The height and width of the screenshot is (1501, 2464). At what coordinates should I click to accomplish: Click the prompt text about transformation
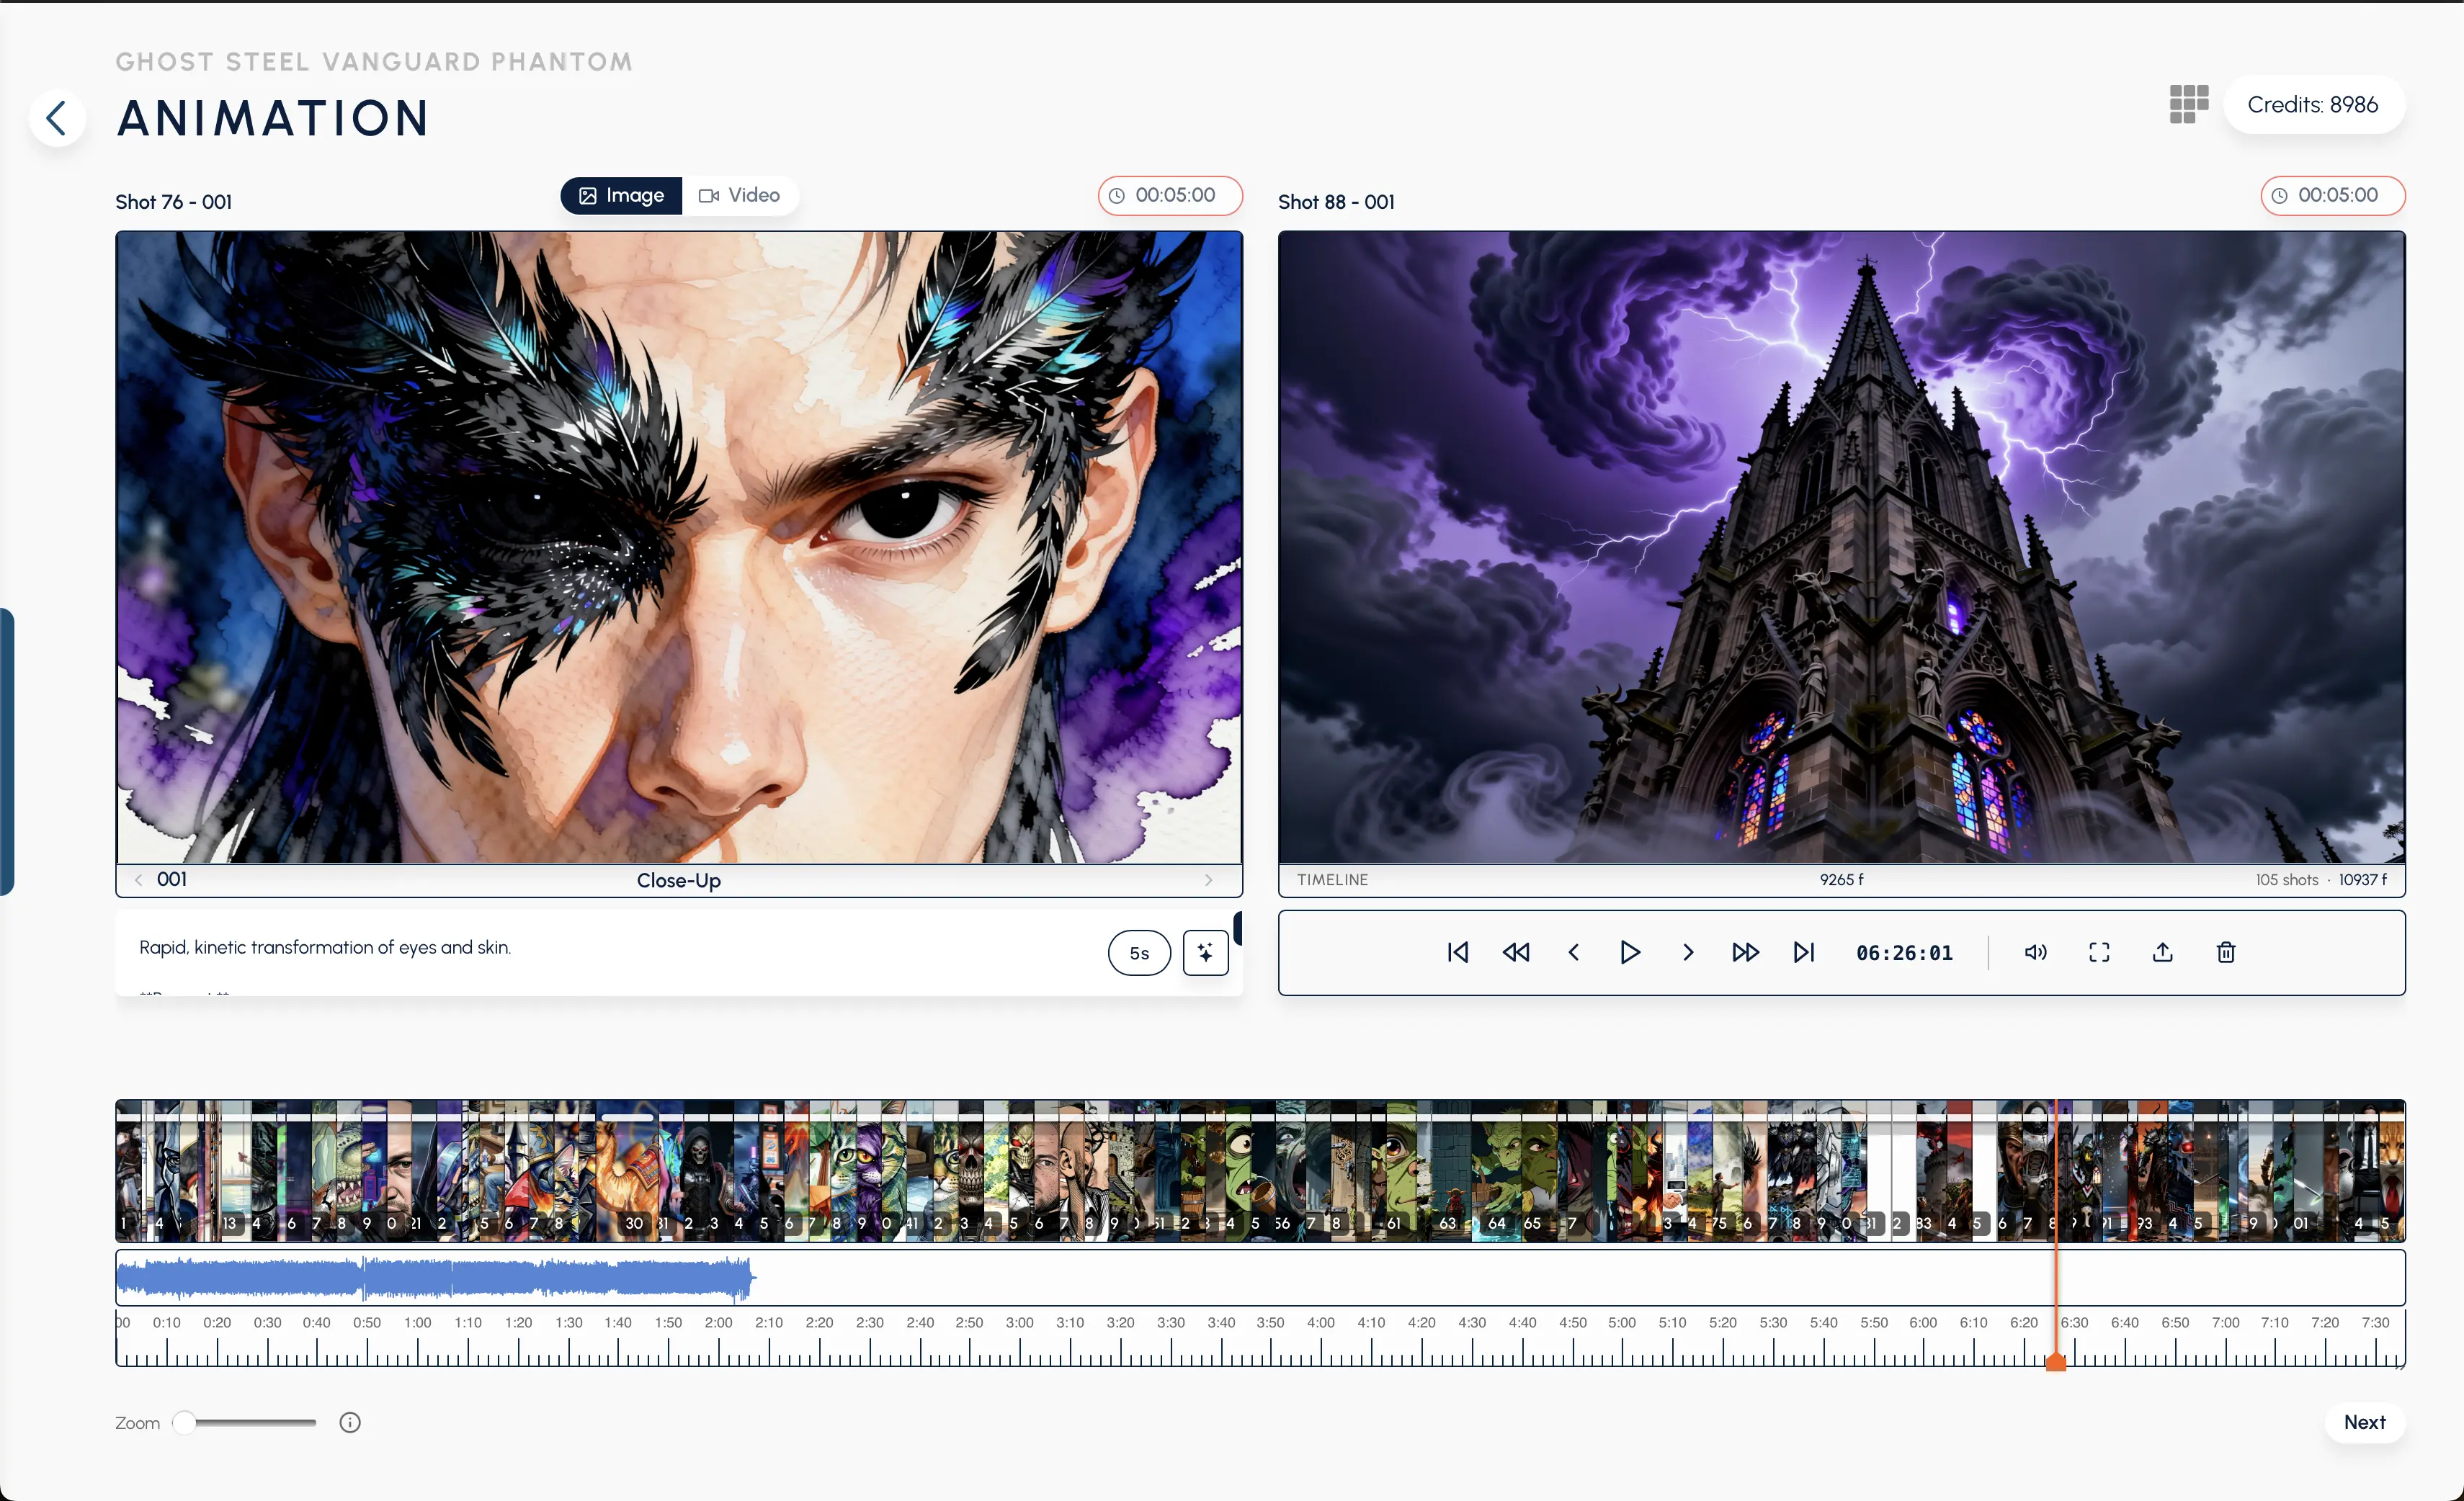click(x=325, y=947)
